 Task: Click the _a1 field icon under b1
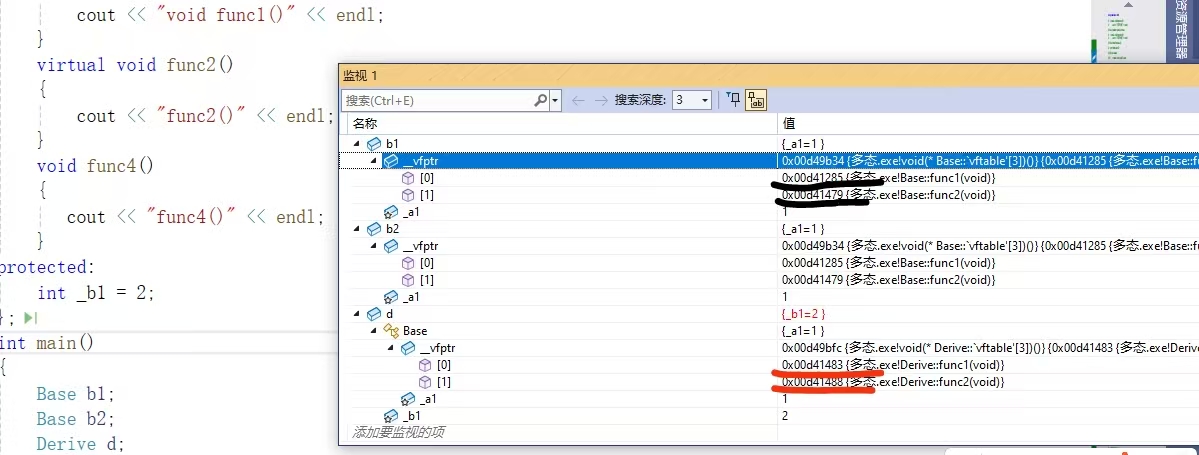[390, 212]
